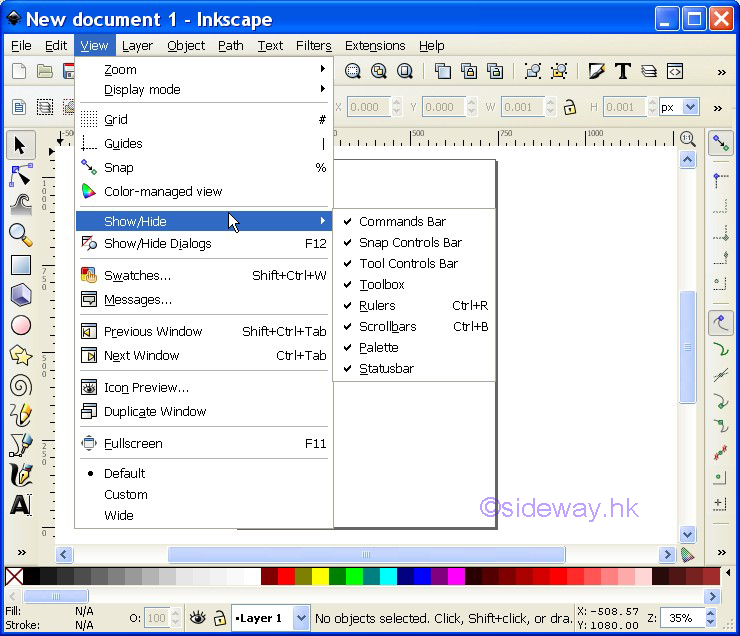
Task: Open the XML editor from toolbar
Action: click(x=675, y=71)
